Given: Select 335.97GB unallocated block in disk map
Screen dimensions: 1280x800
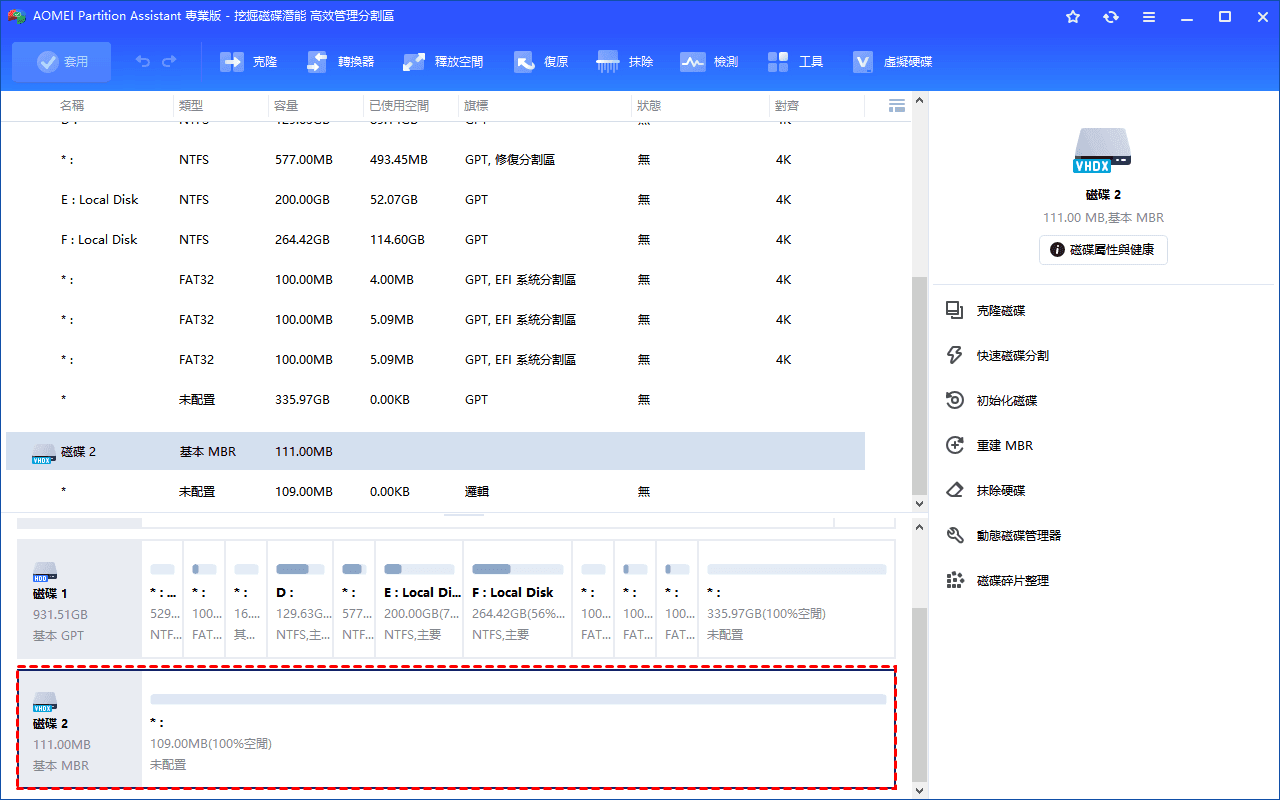Looking at the screenshot, I should click(x=796, y=599).
